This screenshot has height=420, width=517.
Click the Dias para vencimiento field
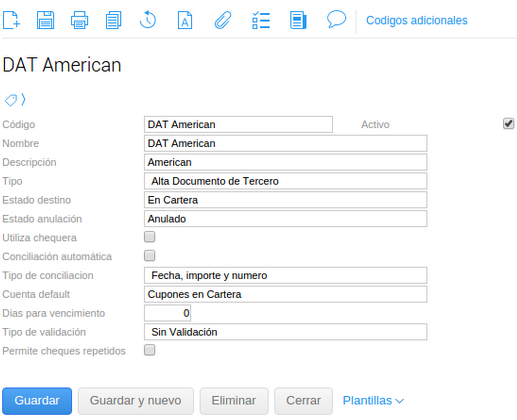pos(168,313)
